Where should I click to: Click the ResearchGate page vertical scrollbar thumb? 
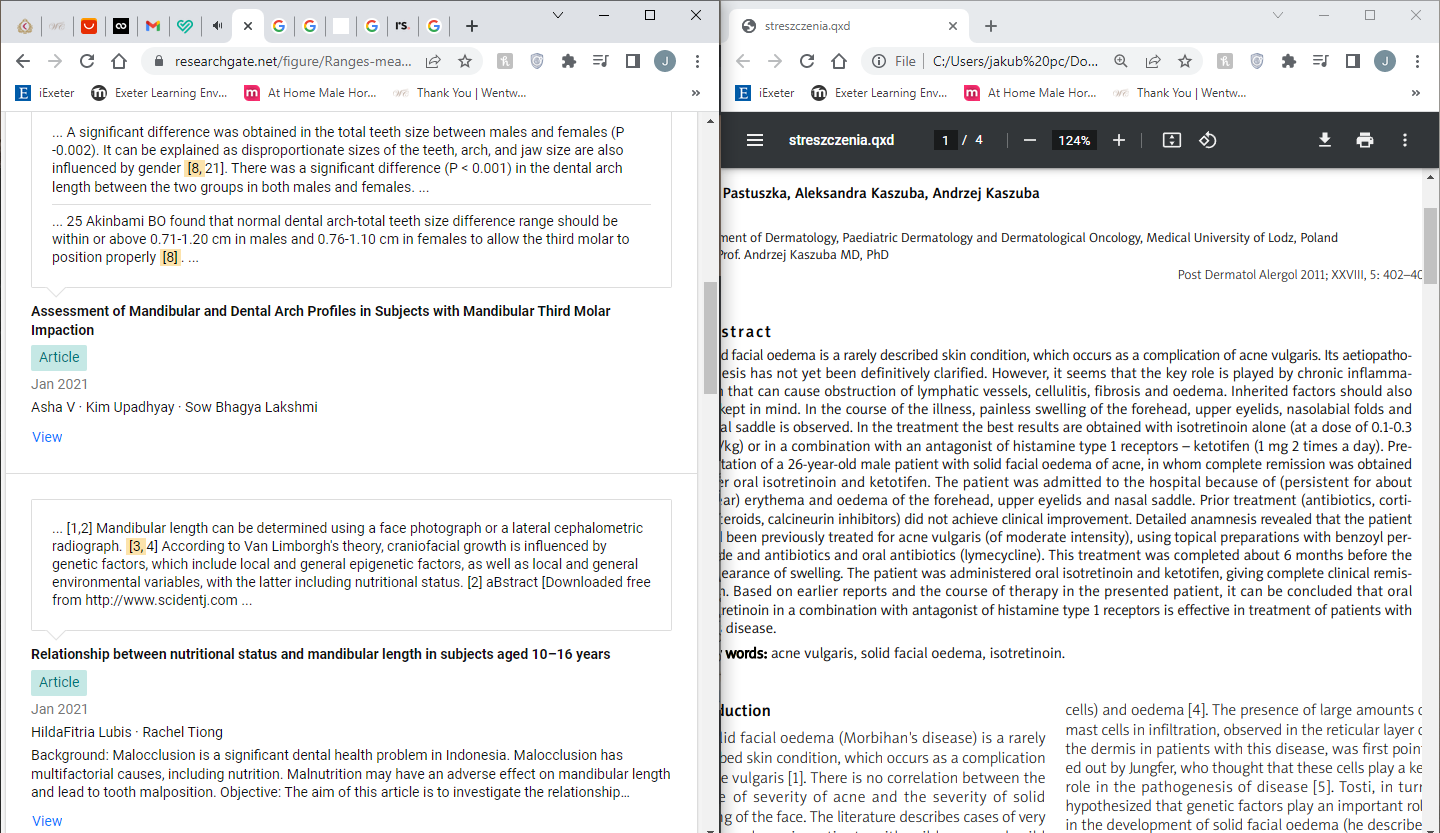click(710, 338)
